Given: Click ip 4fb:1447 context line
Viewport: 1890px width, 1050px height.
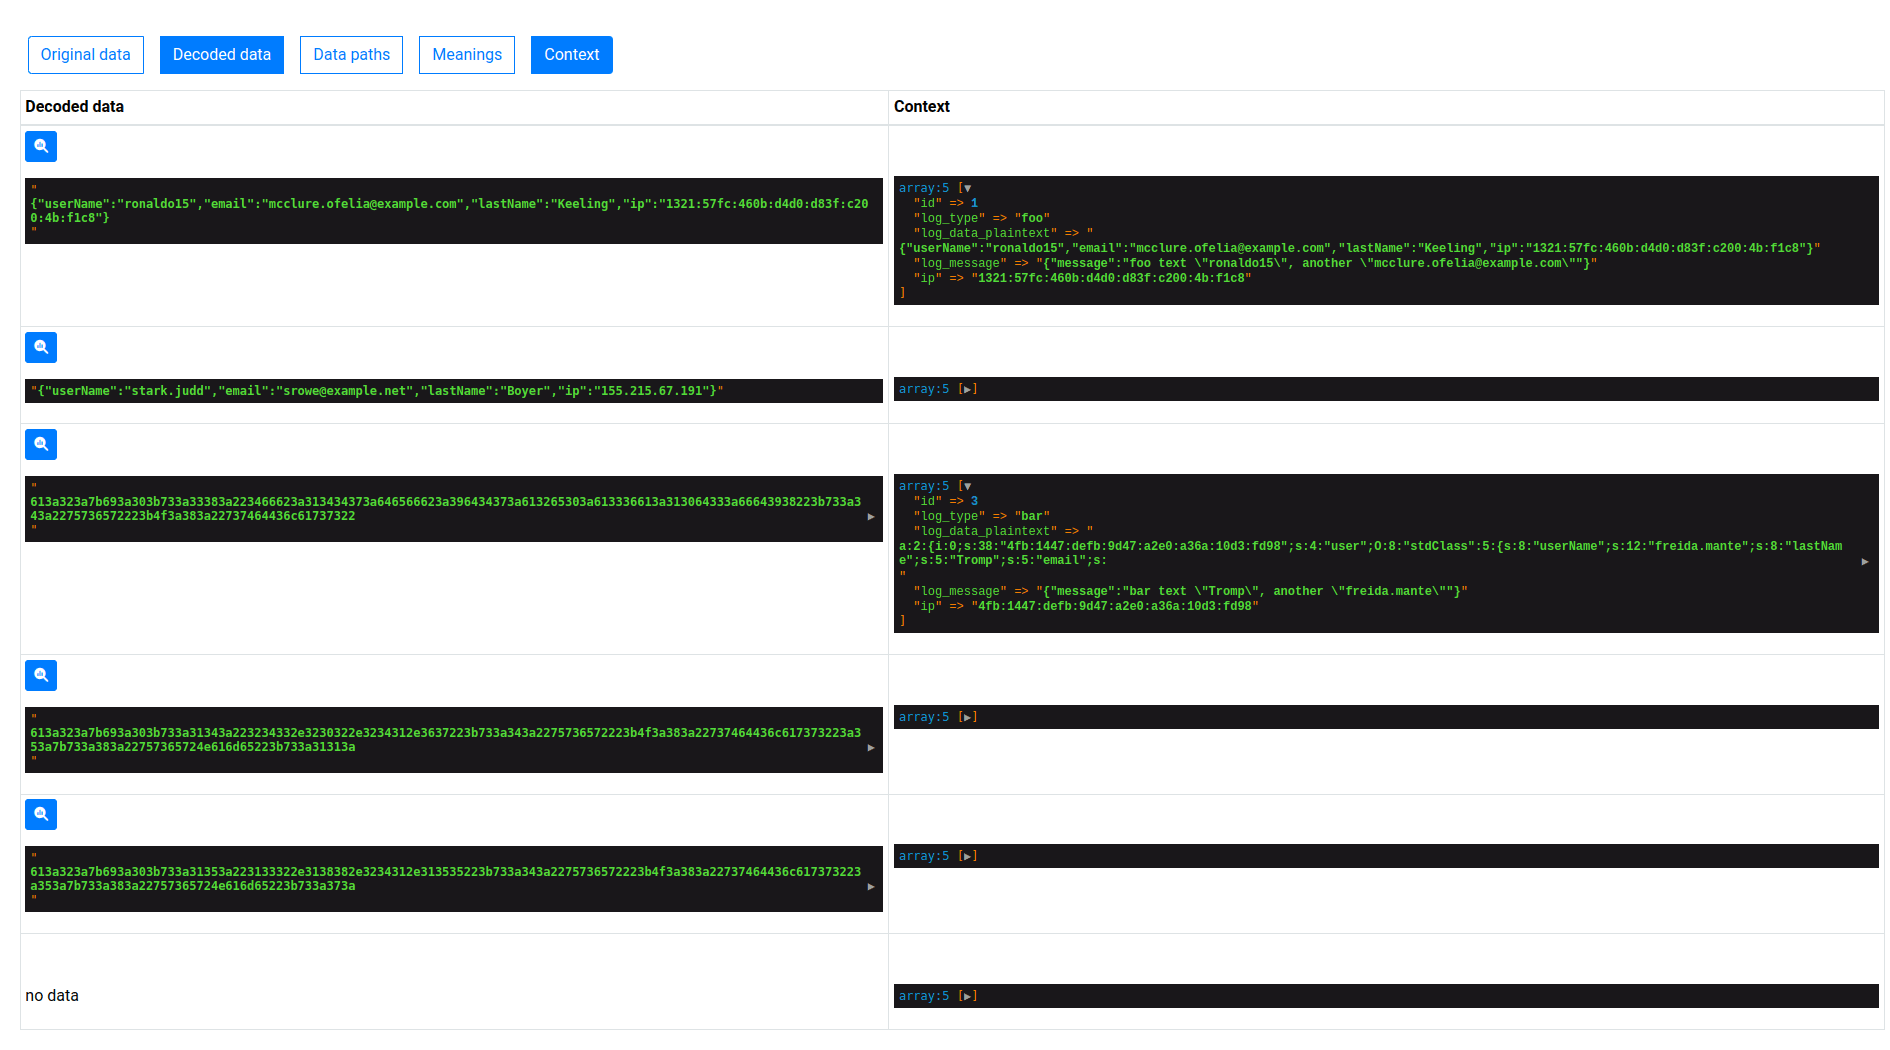Looking at the screenshot, I should (x=1086, y=606).
